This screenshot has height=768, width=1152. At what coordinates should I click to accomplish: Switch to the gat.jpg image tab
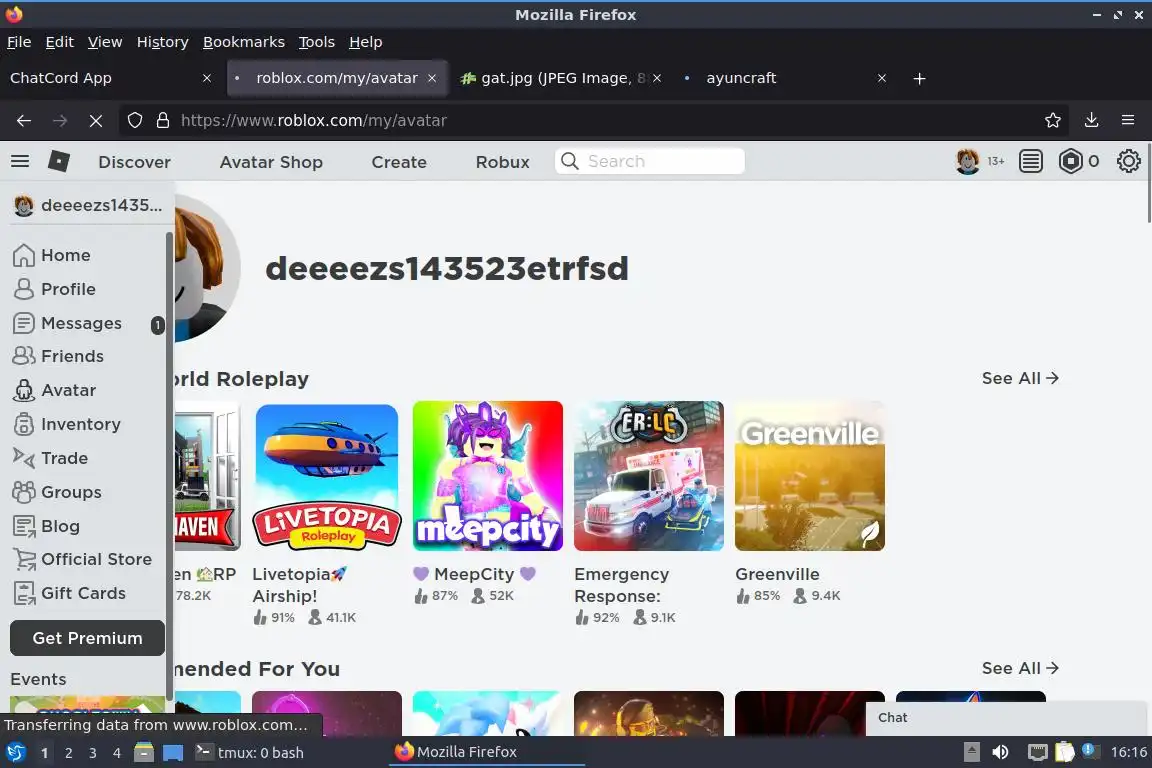coord(561,78)
